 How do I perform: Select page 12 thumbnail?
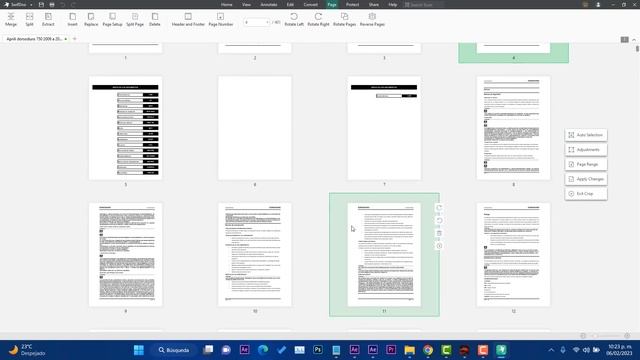point(513,255)
